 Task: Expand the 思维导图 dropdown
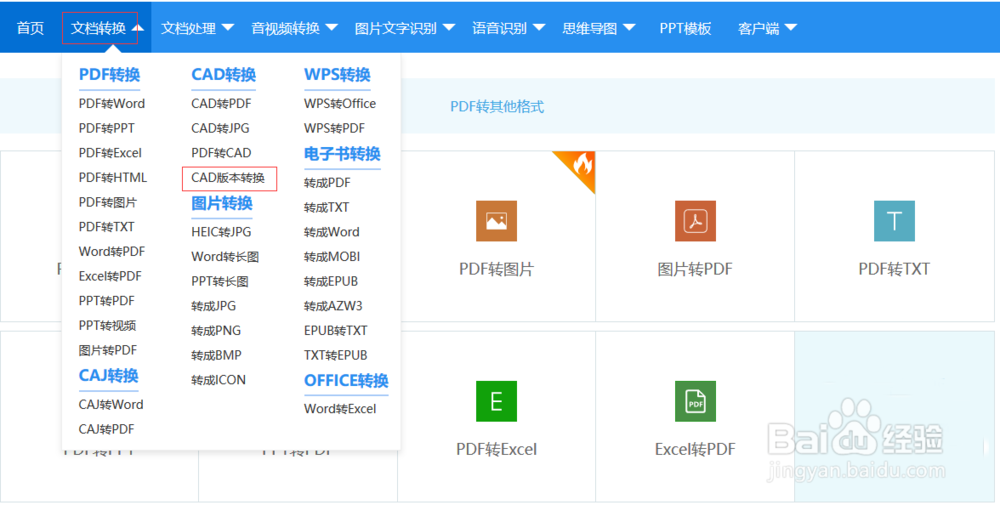[599, 28]
